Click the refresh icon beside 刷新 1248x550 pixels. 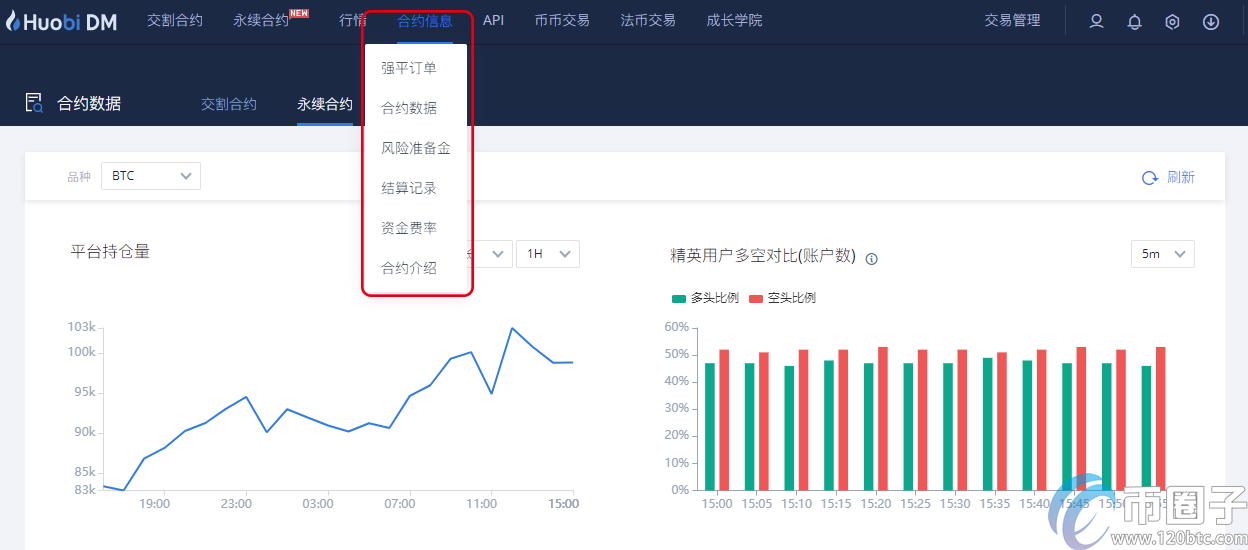click(x=1150, y=177)
